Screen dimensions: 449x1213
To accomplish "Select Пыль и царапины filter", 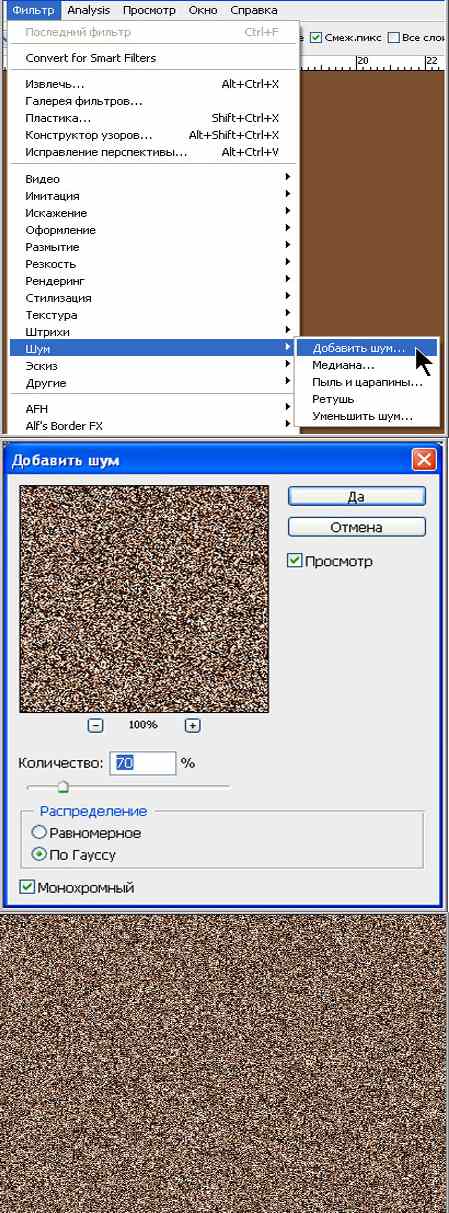I will tap(366, 383).
